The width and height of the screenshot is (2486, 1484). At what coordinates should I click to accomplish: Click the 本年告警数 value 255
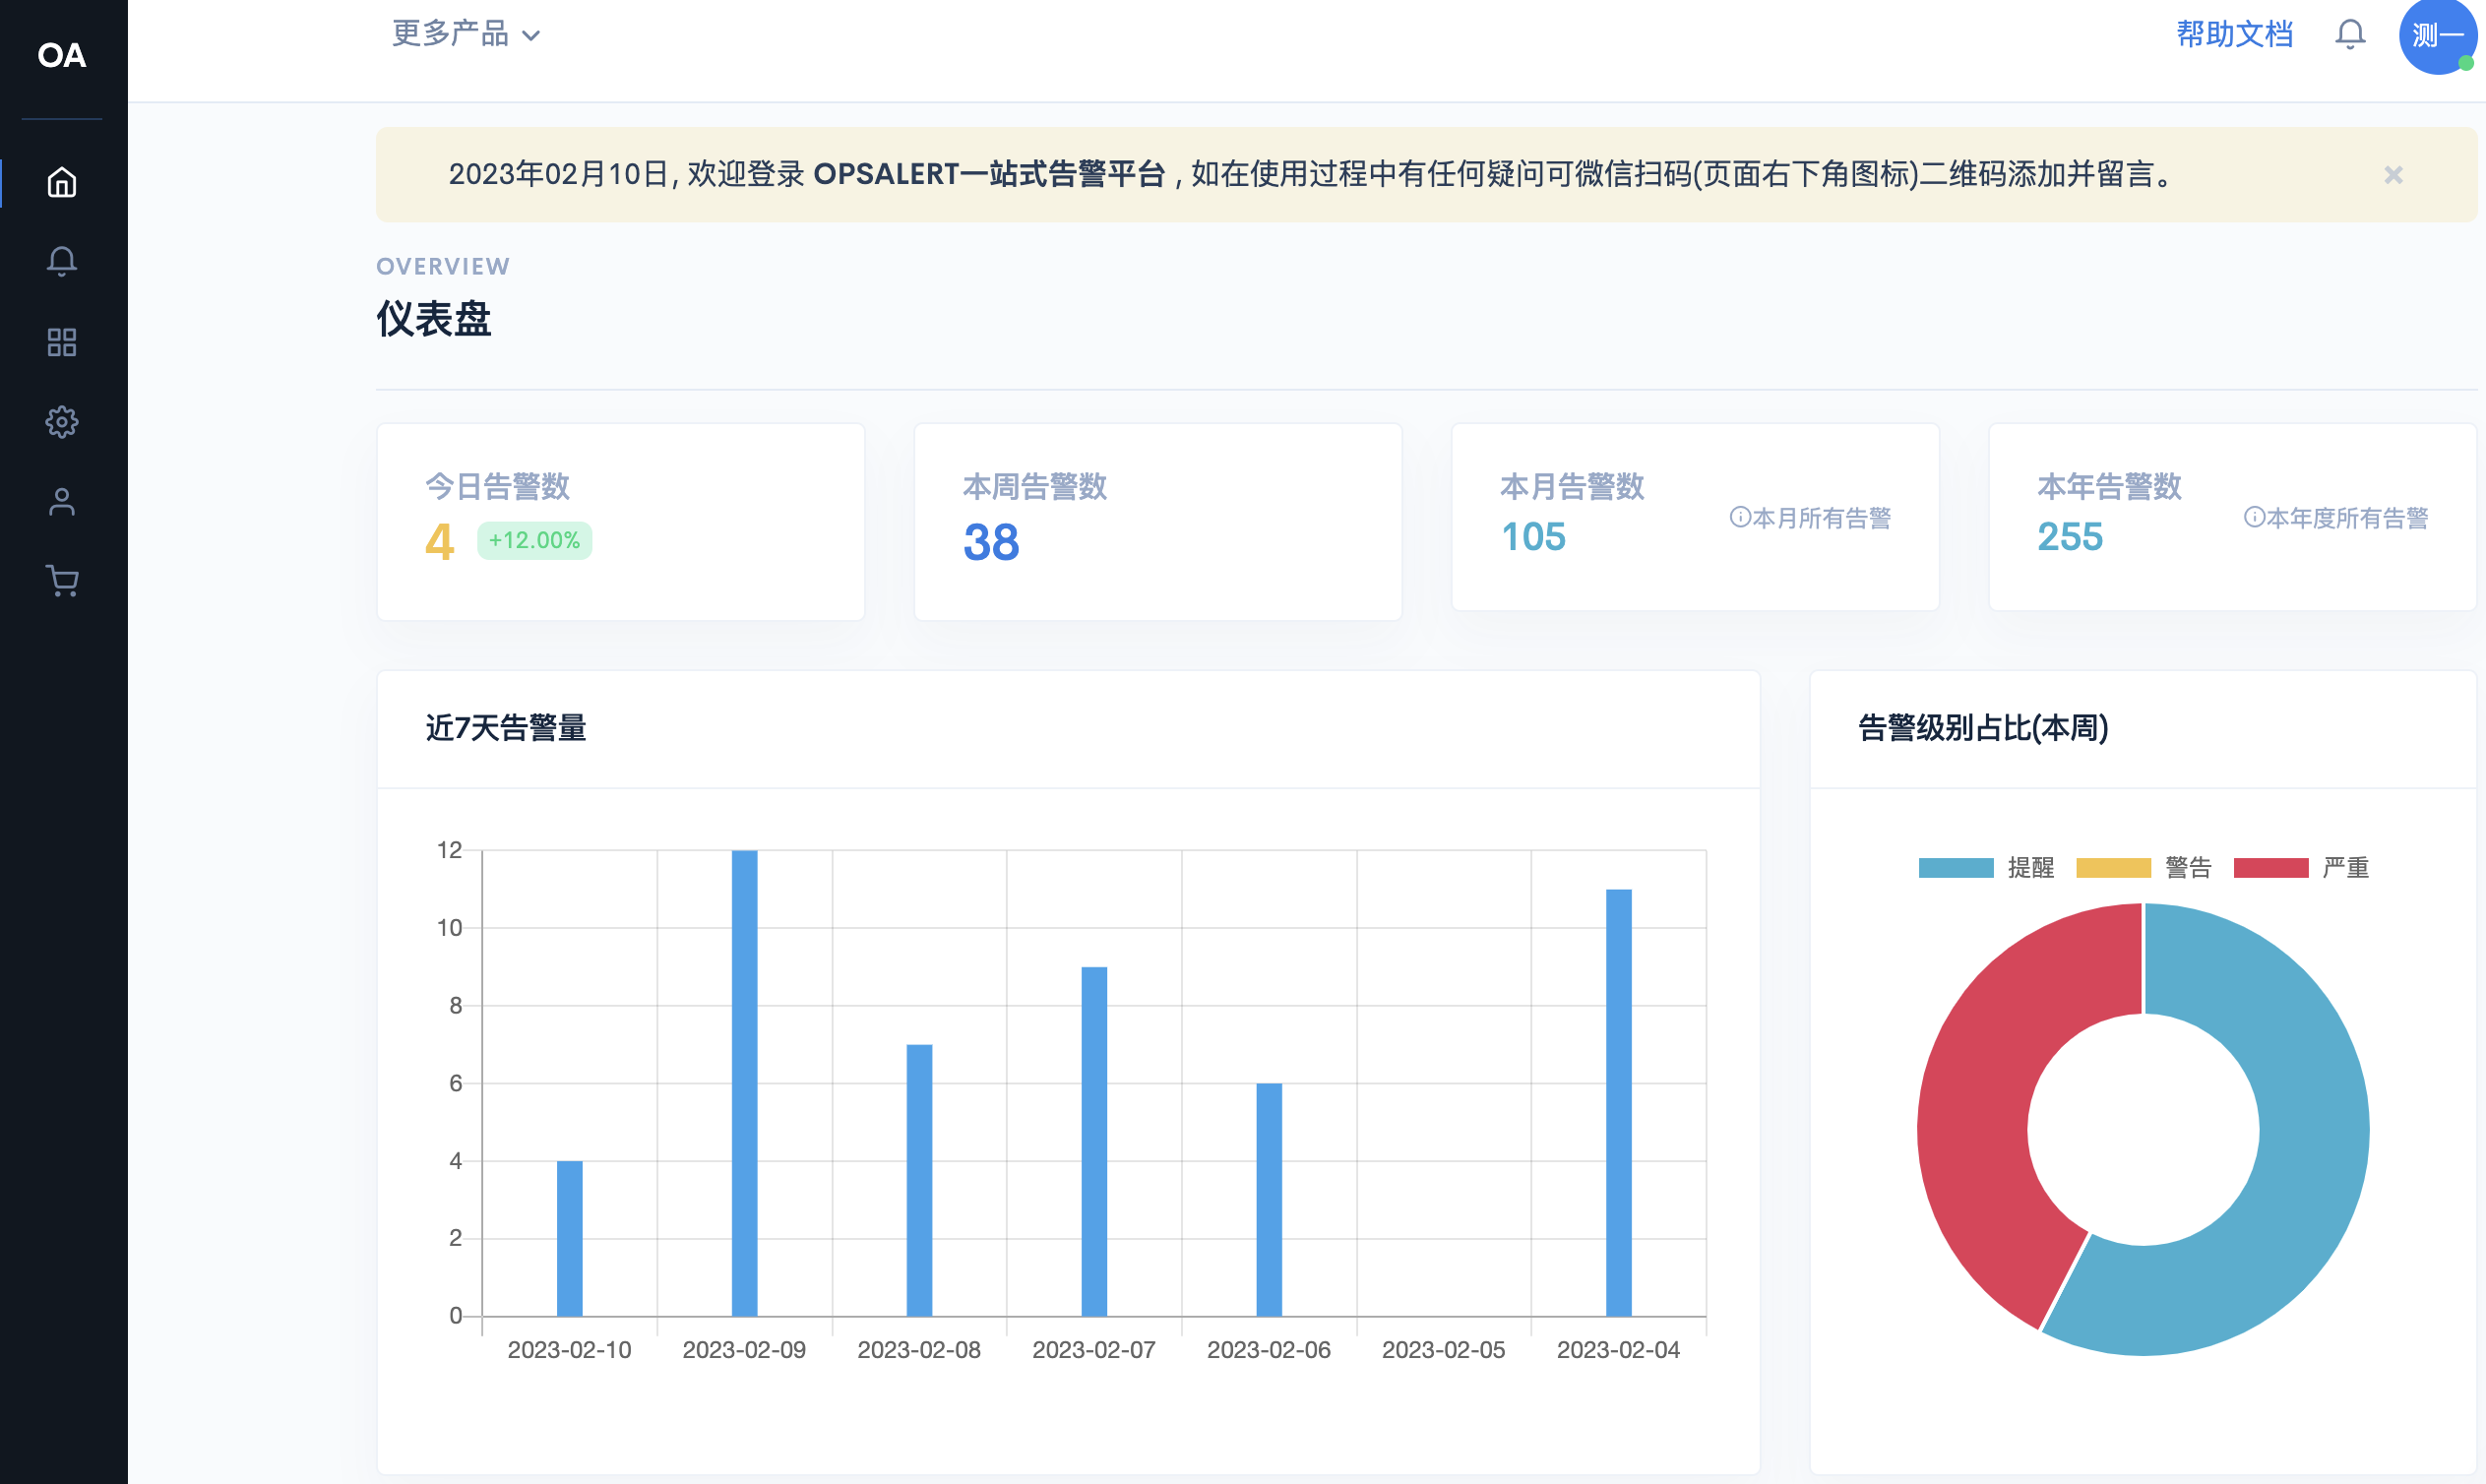(2070, 537)
